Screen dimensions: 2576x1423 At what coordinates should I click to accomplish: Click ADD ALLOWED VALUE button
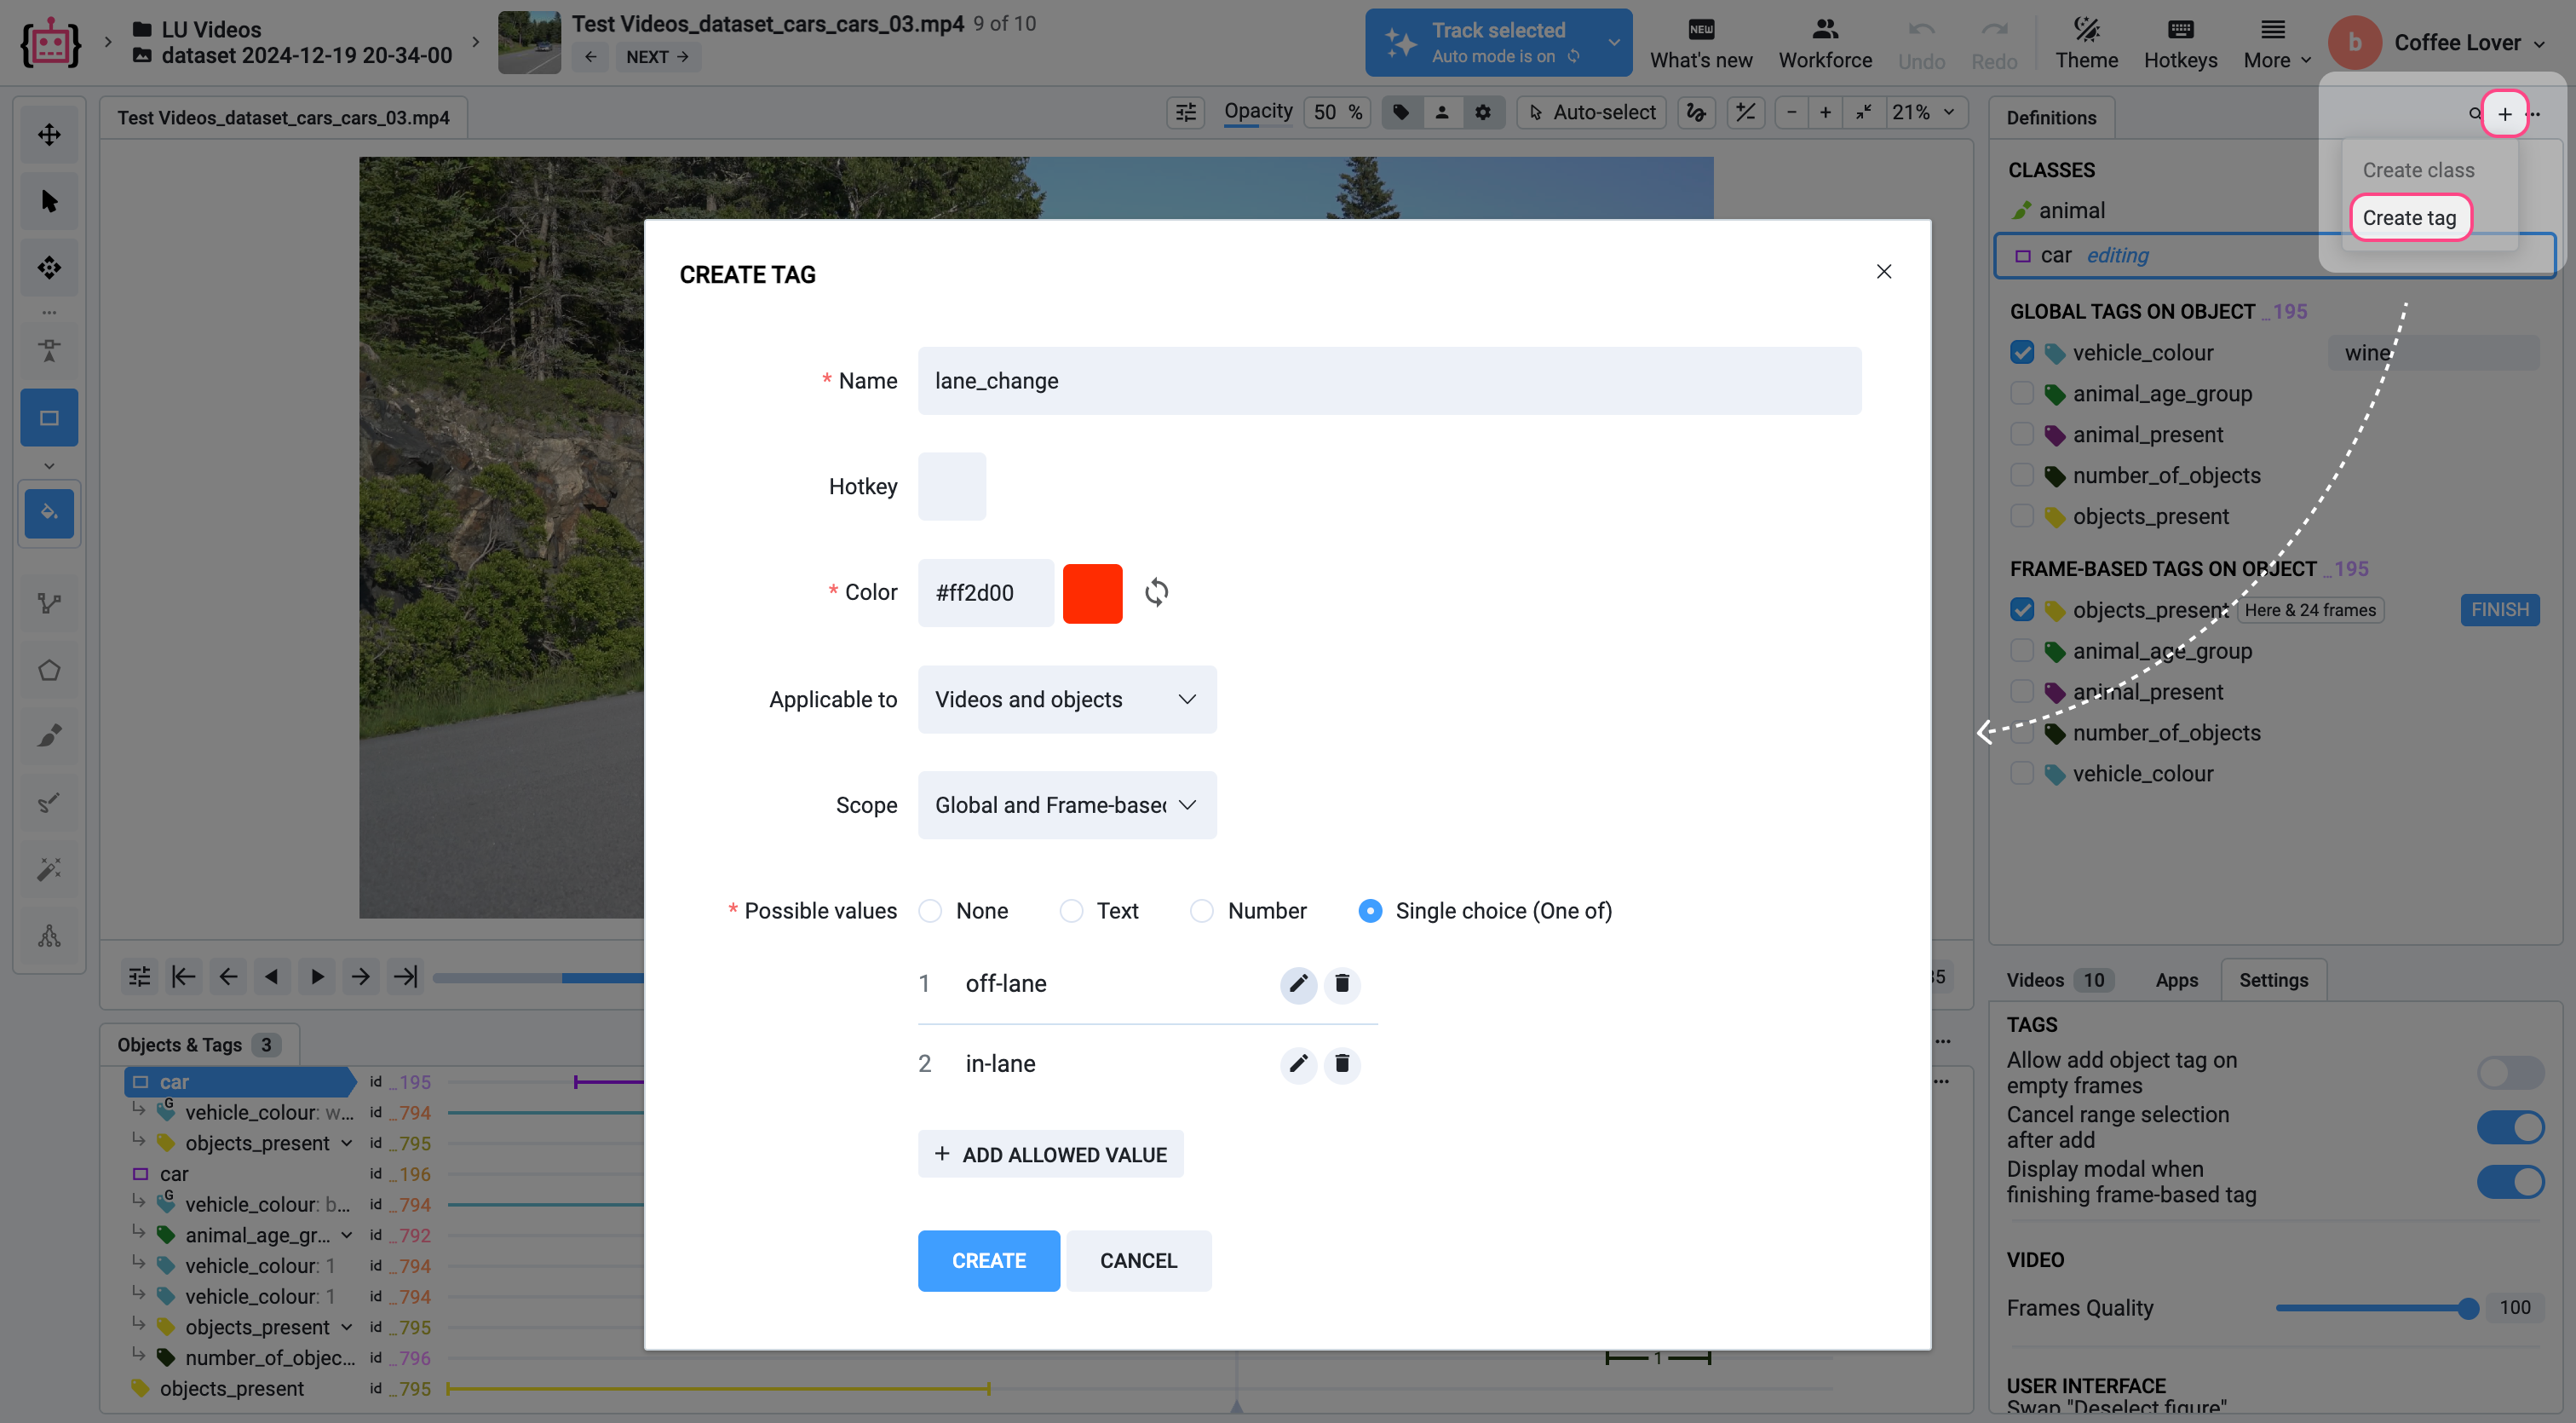pyautogui.click(x=1050, y=1154)
